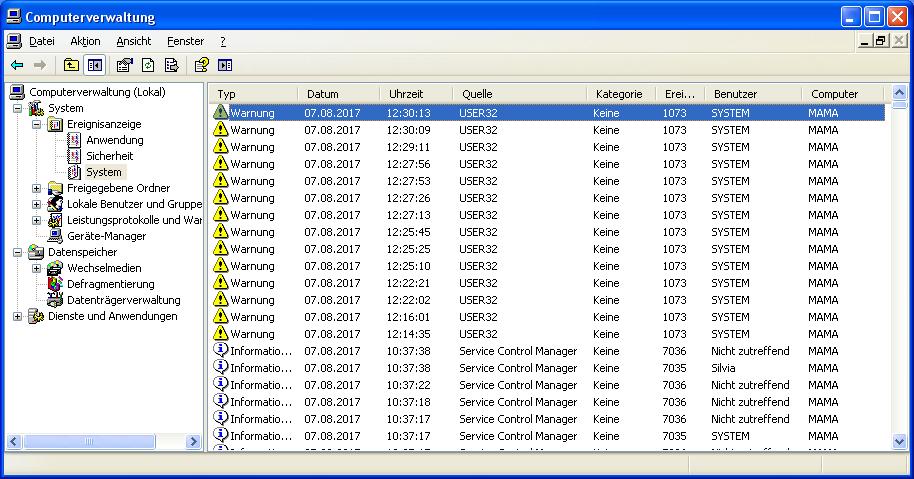914x479 pixels.
Task: Sort by the Typ column header
Action: click(253, 94)
